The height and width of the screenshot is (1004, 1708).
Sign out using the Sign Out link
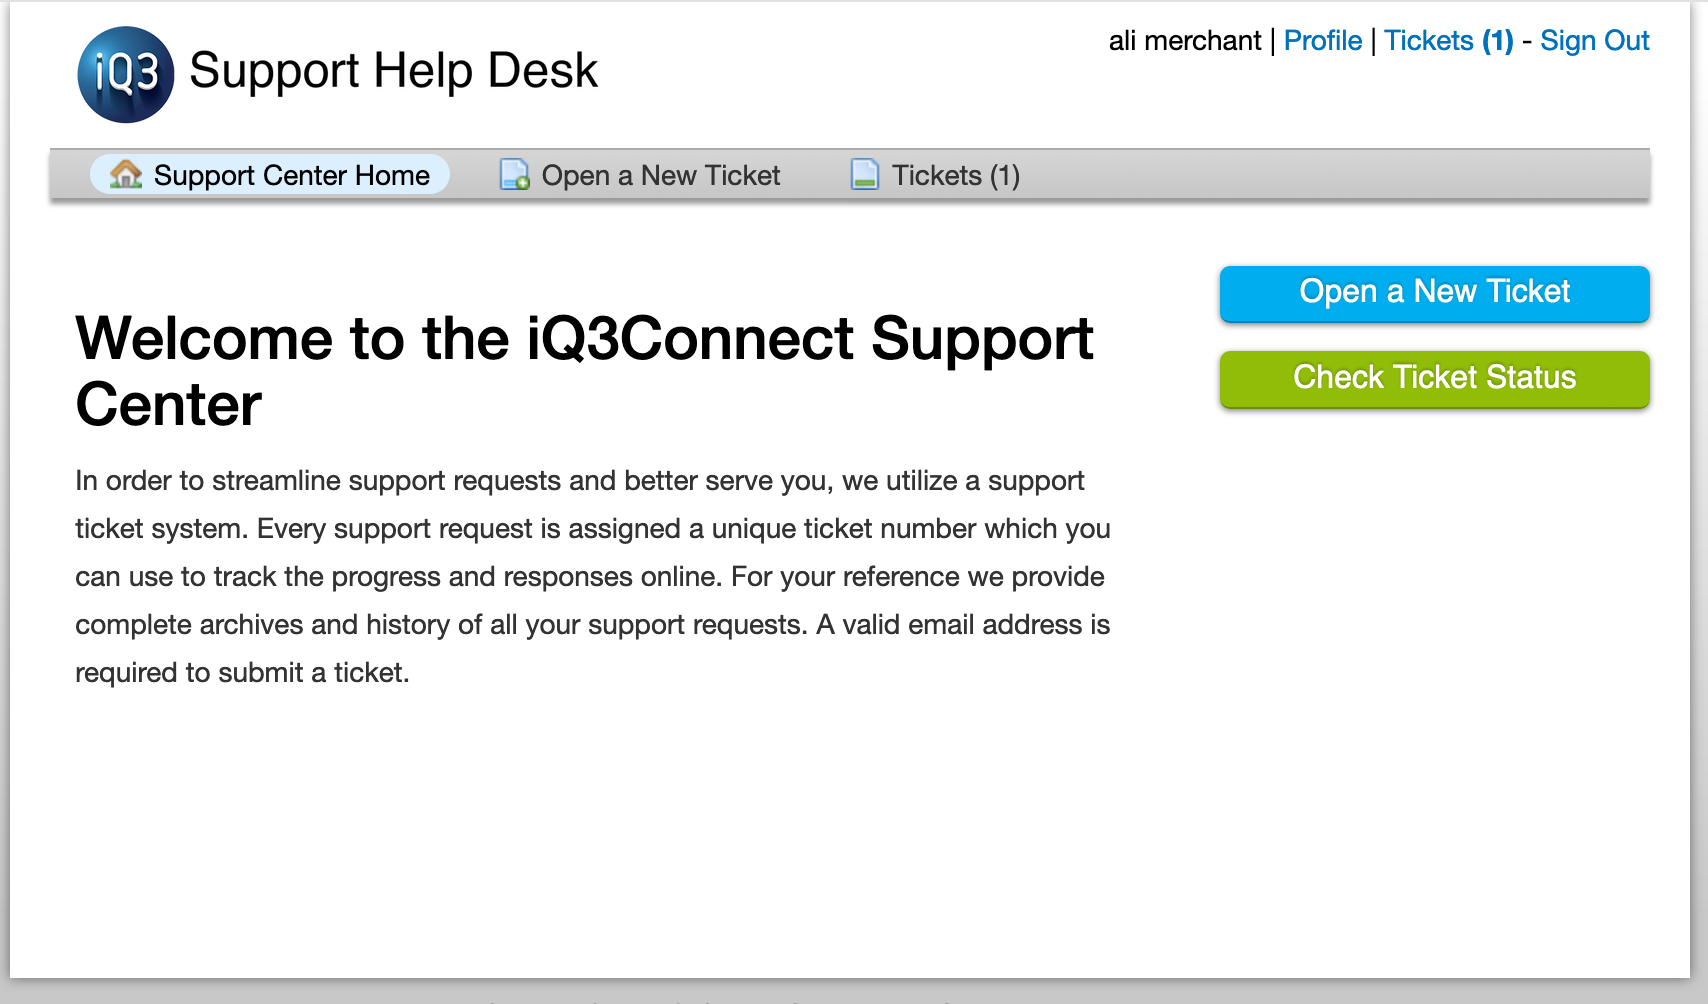[x=1594, y=41]
